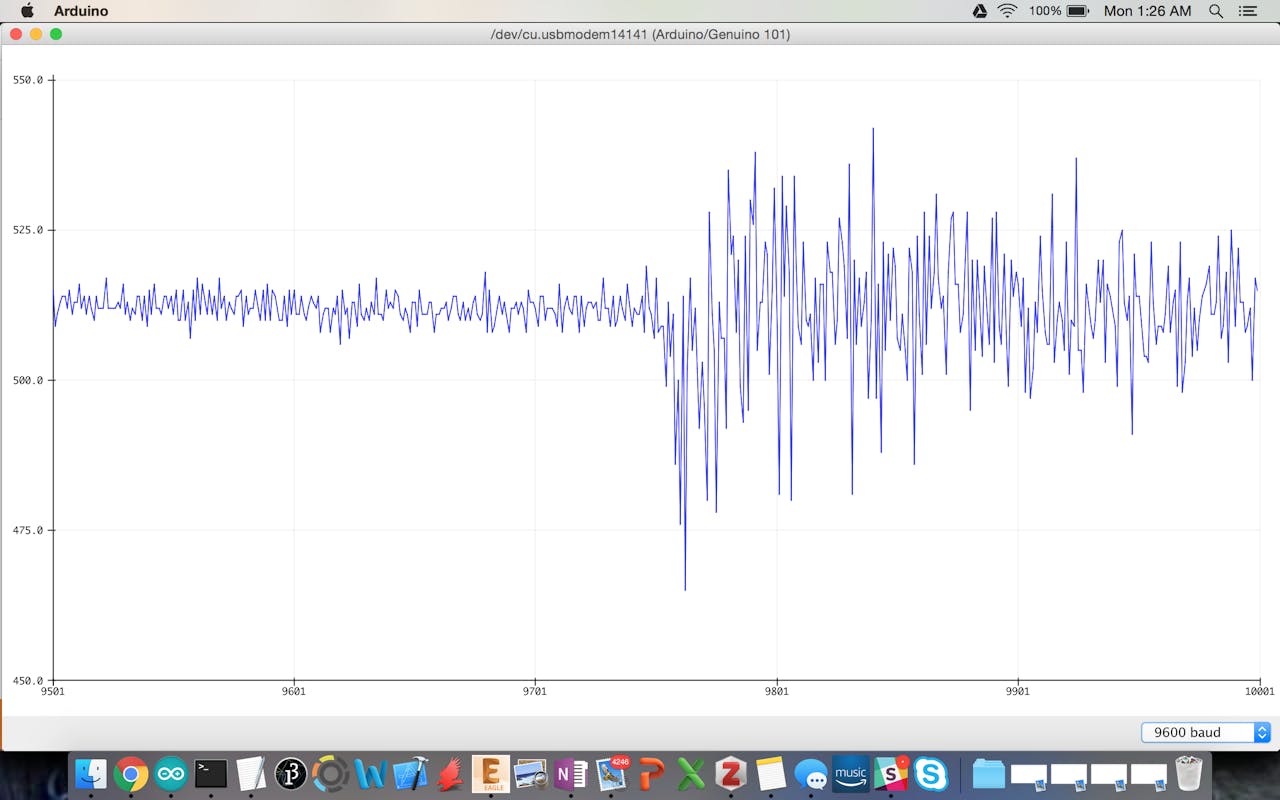Open Notification Center list icon
1280x800 pixels.
click(x=1248, y=11)
